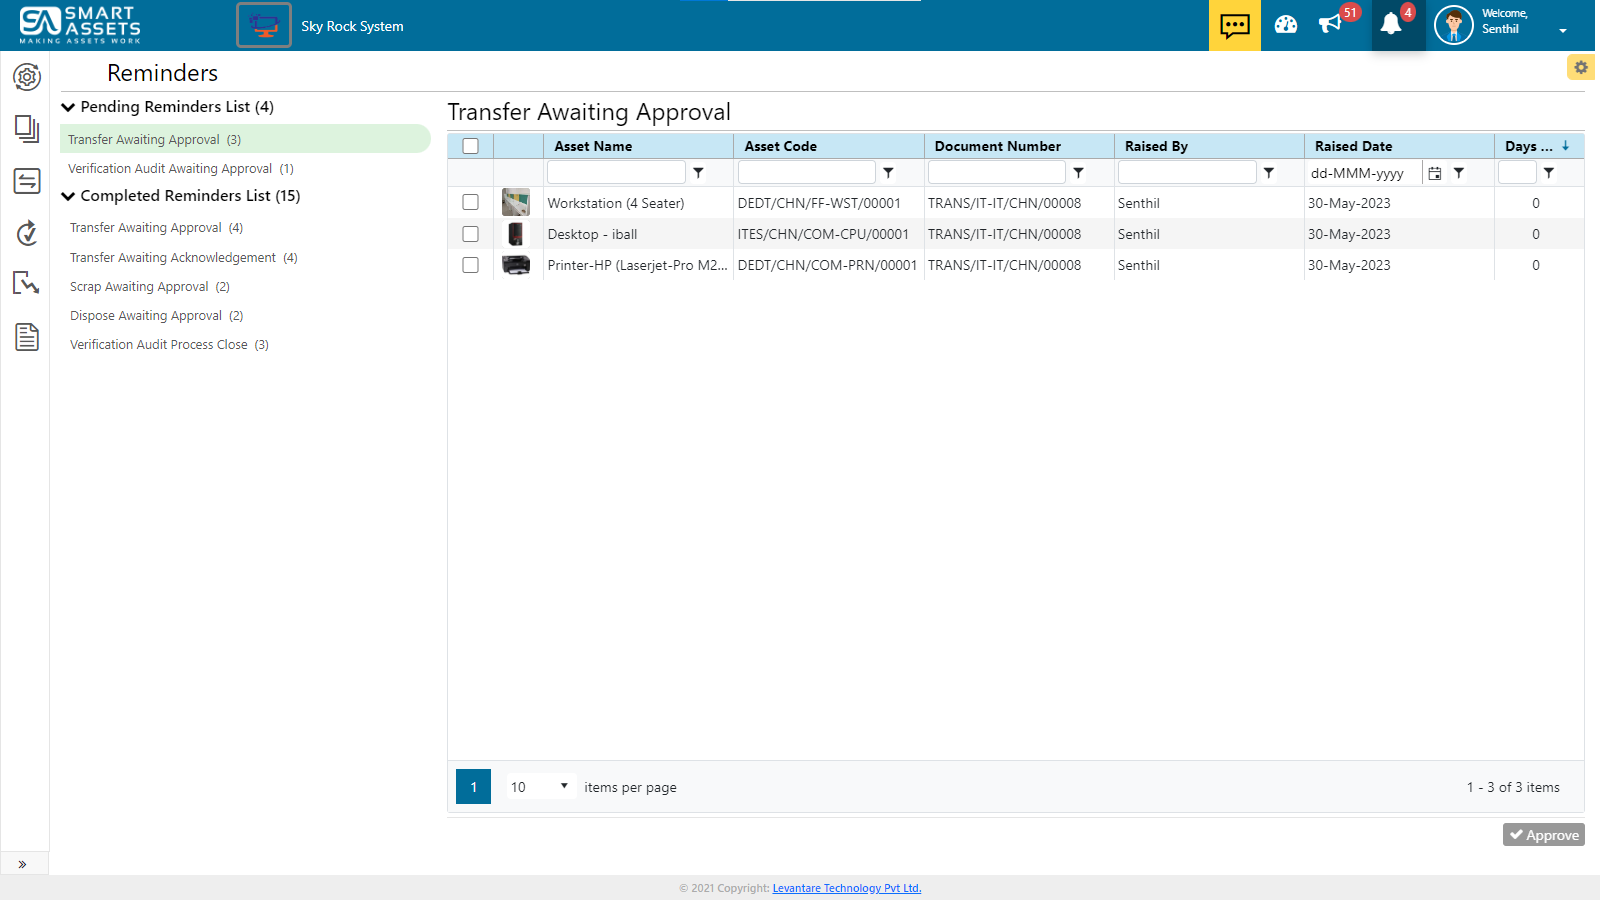Image resolution: width=1600 pixels, height=900 pixels.
Task: Open announcements megaphone icon
Action: (1330, 25)
